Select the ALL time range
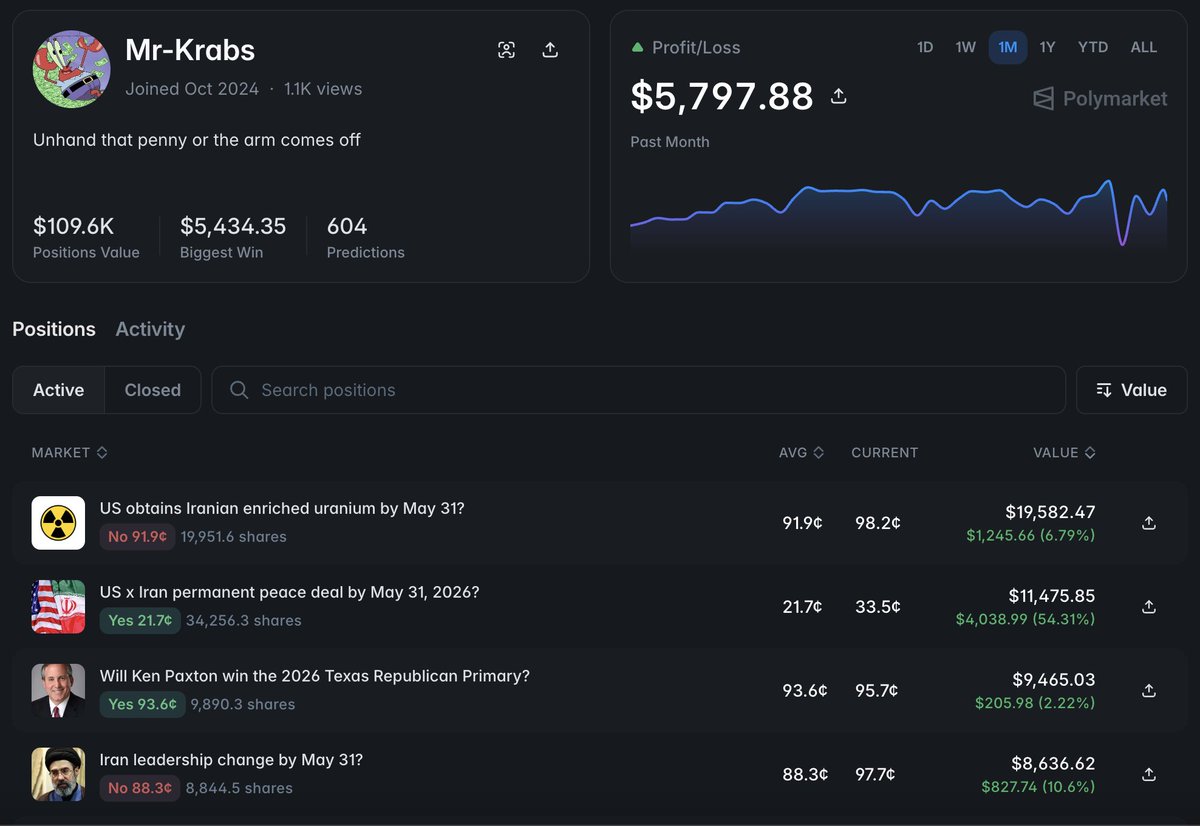This screenshot has height=826, width=1200. tap(1144, 47)
